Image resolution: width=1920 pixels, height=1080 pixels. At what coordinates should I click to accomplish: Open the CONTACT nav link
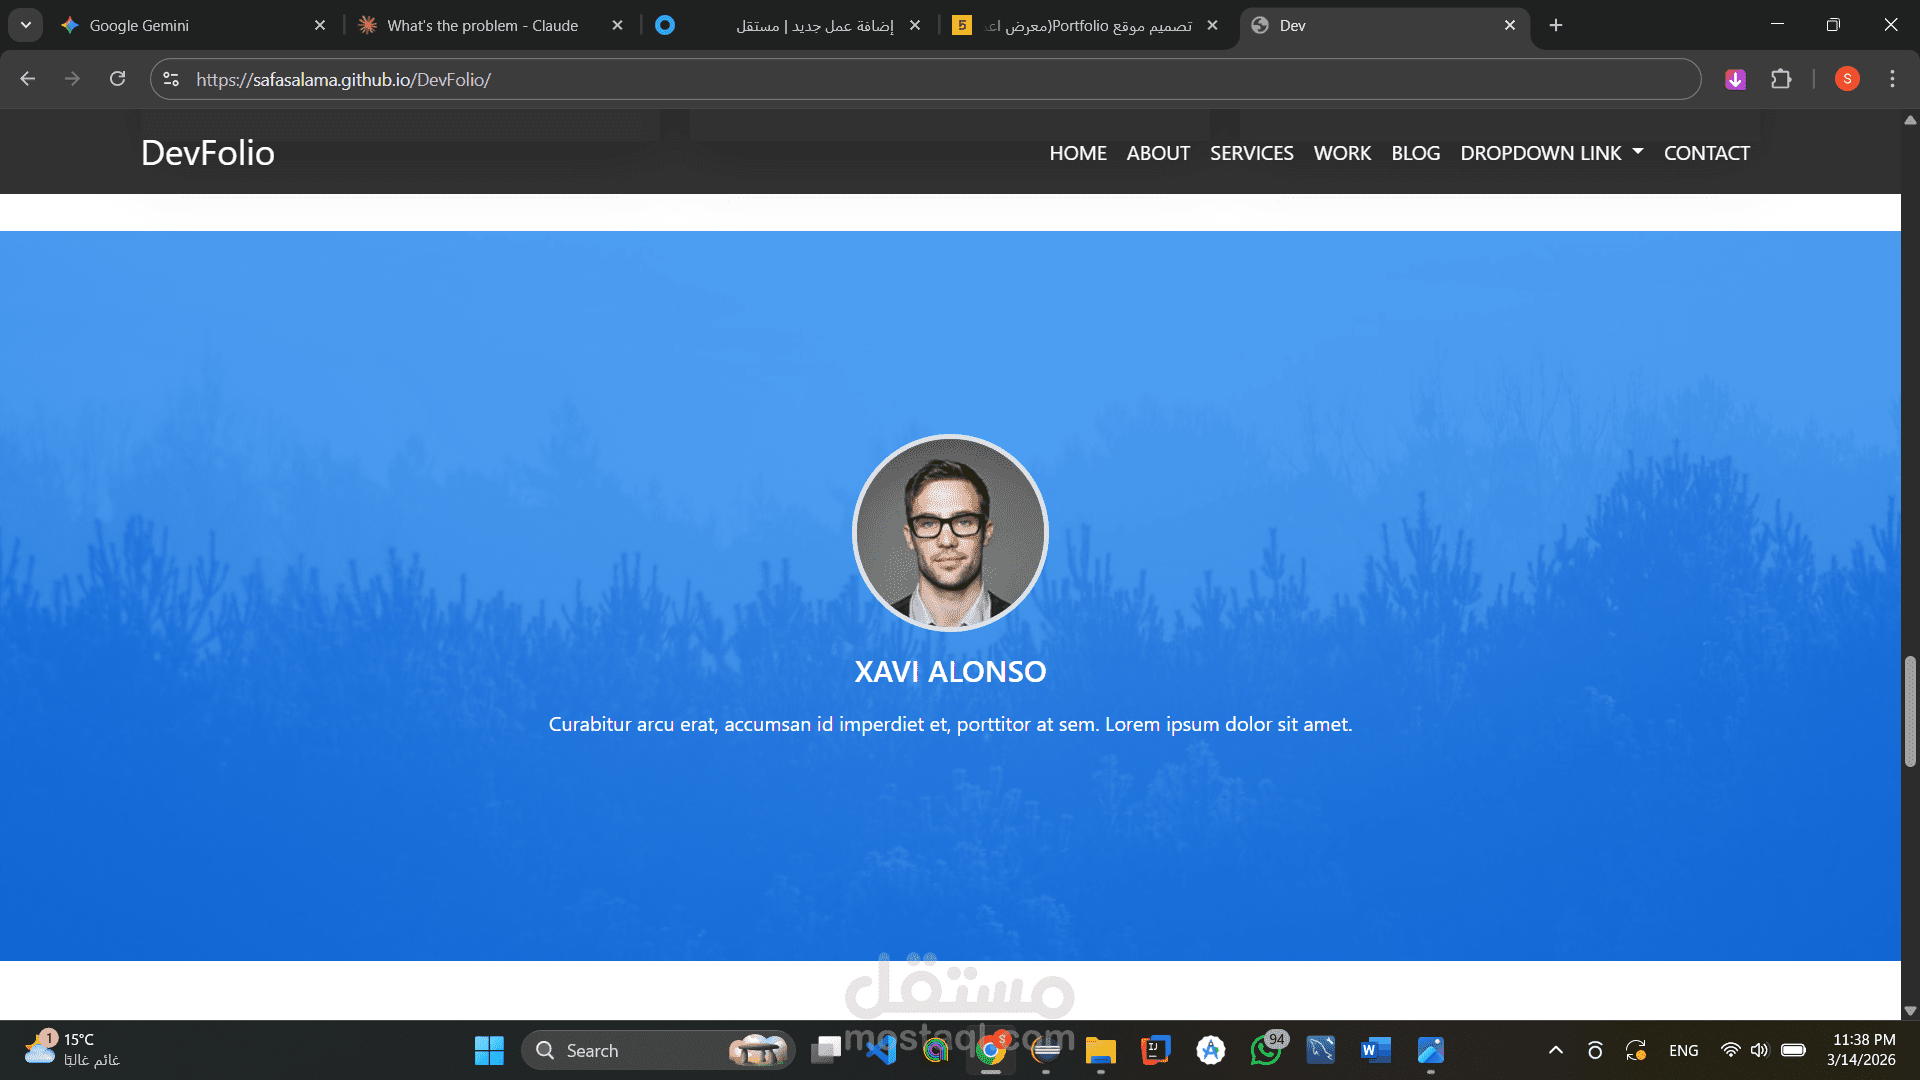1706,153
